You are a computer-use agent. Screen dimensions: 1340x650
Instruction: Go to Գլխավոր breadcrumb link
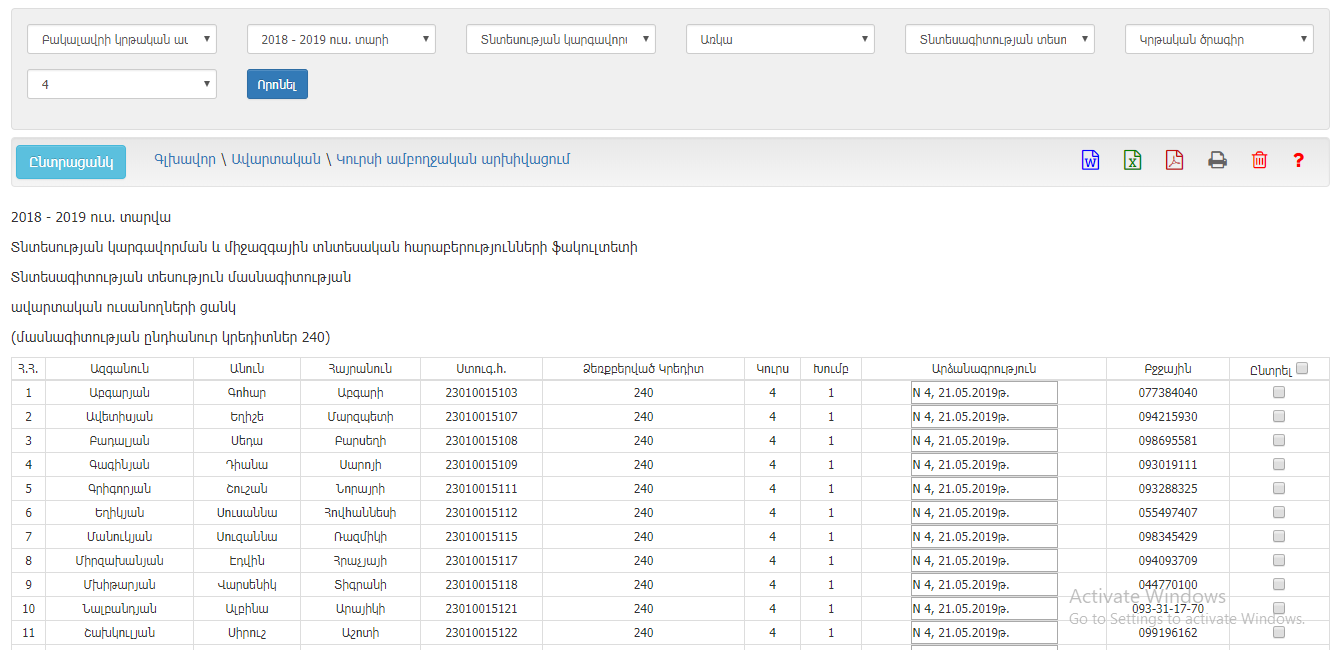tap(185, 160)
